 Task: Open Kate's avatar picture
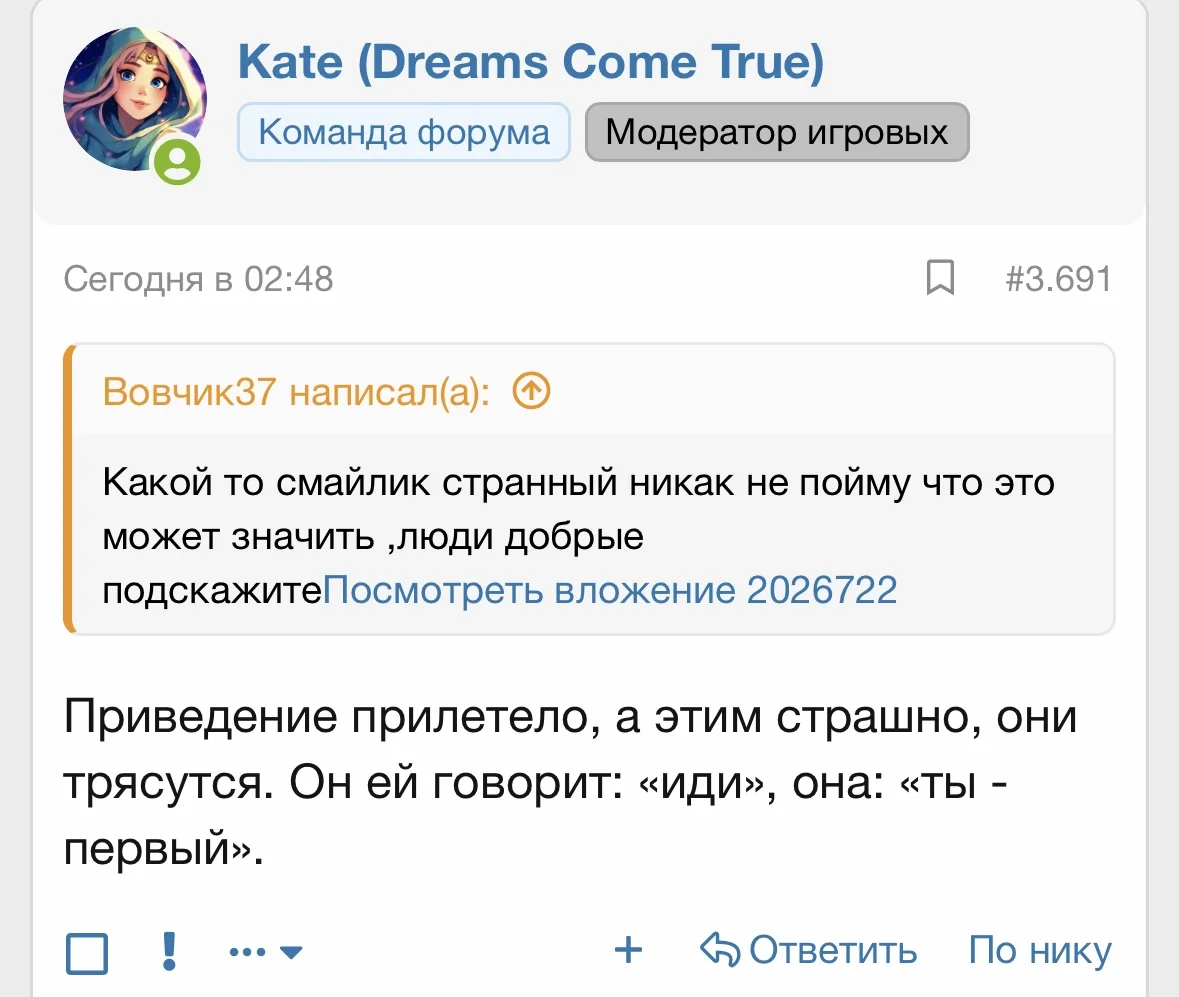132,100
